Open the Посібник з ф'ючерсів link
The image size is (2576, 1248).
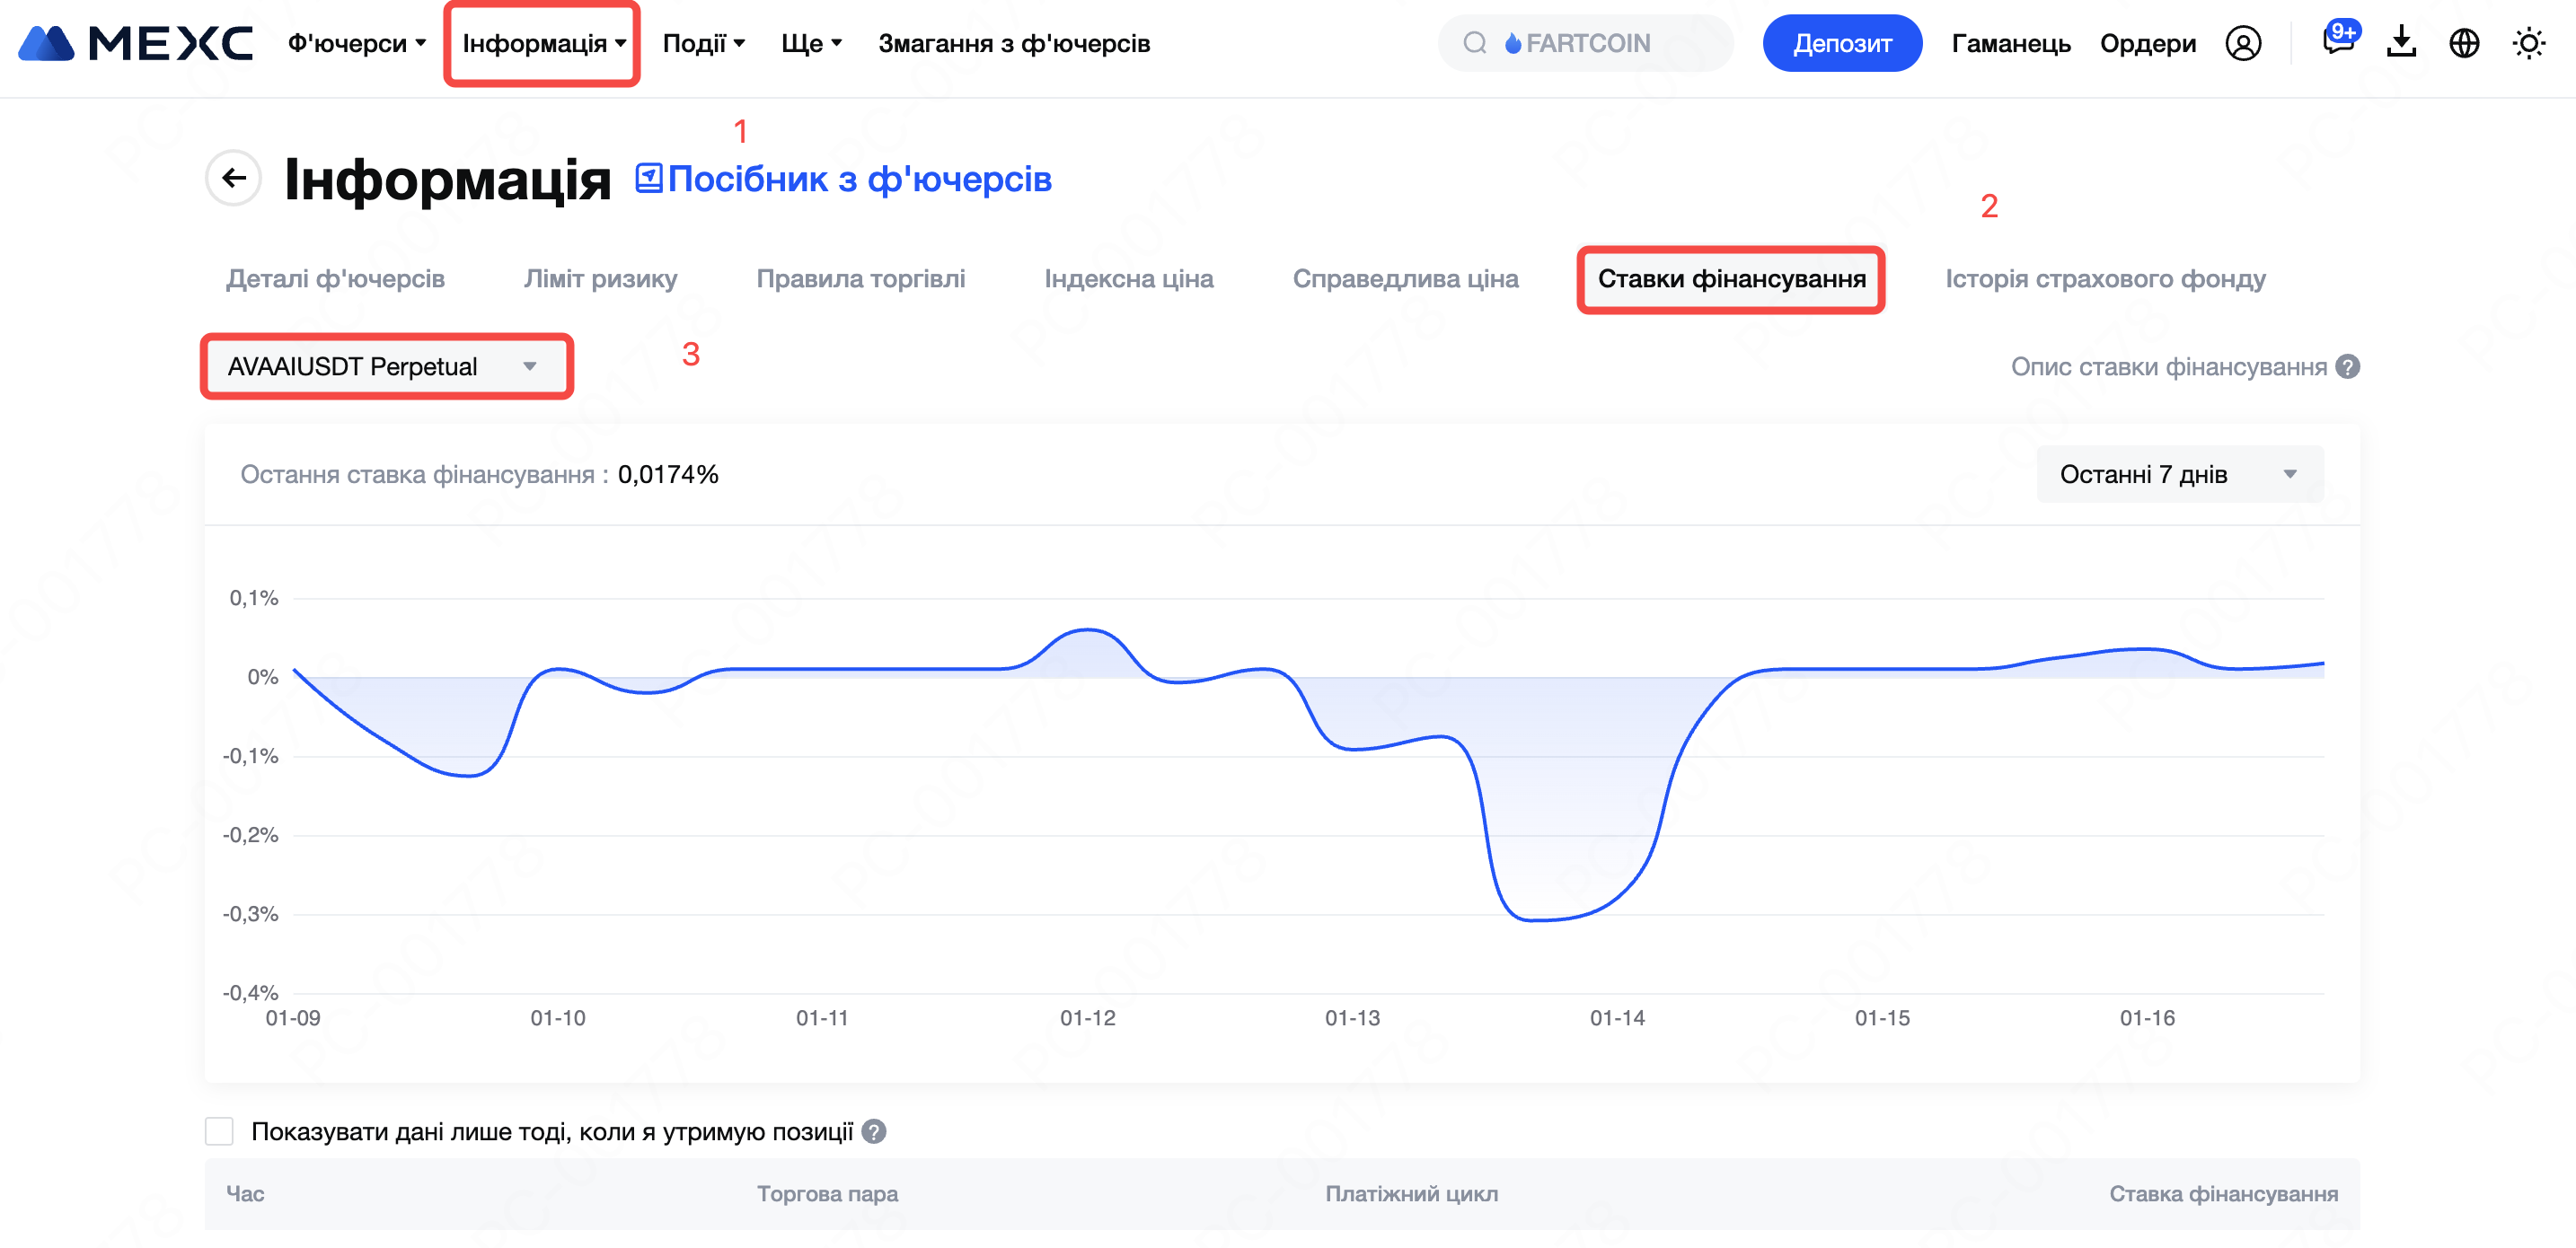(843, 179)
